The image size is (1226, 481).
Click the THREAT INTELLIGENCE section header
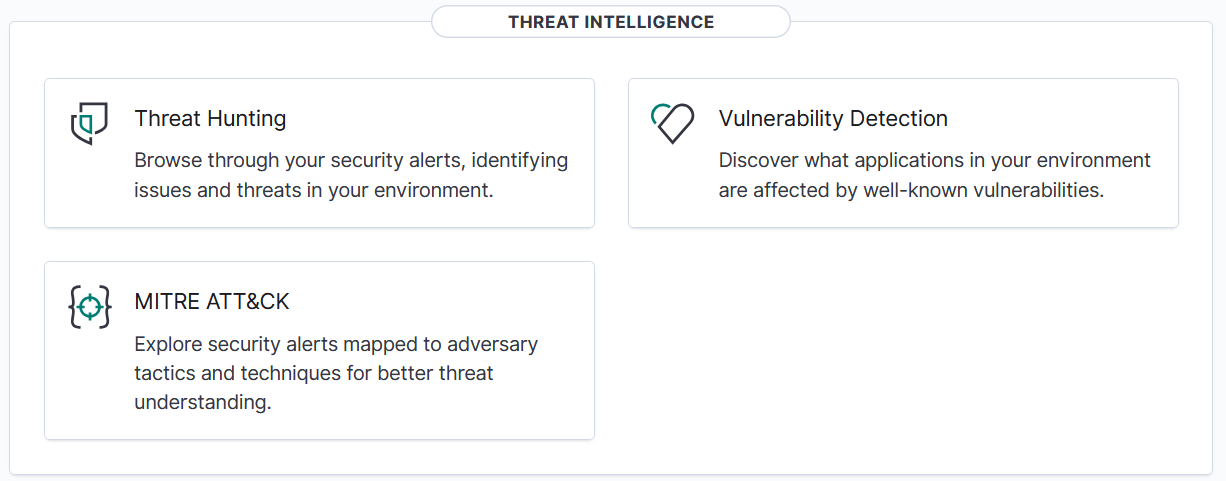[611, 22]
